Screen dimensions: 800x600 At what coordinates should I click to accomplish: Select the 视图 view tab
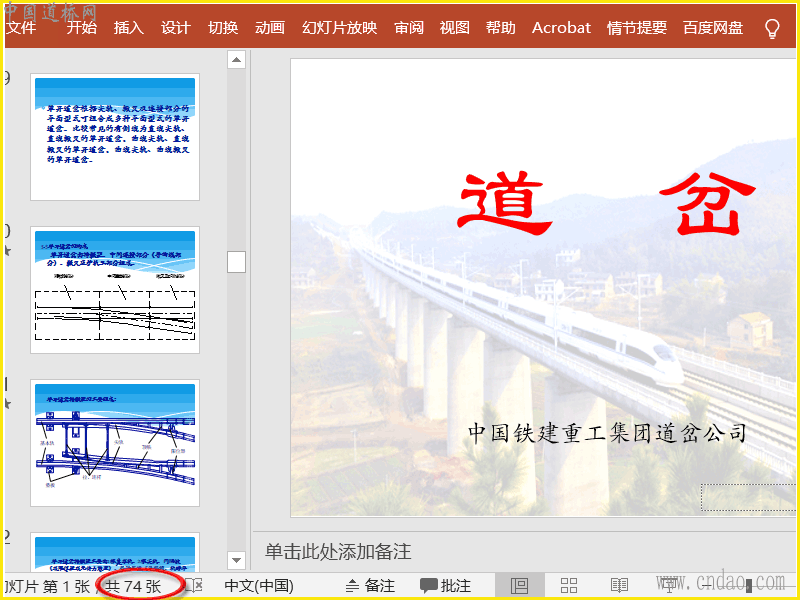point(455,28)
